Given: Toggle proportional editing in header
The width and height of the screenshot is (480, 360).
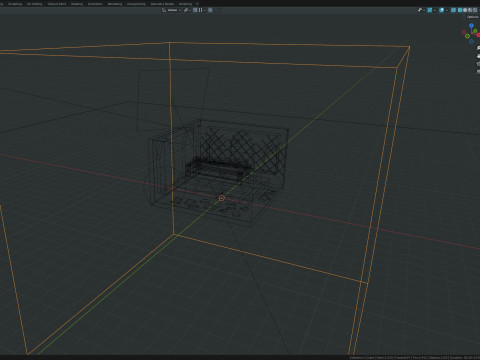Looking at the screenshot, I should (x=210, y=10).
